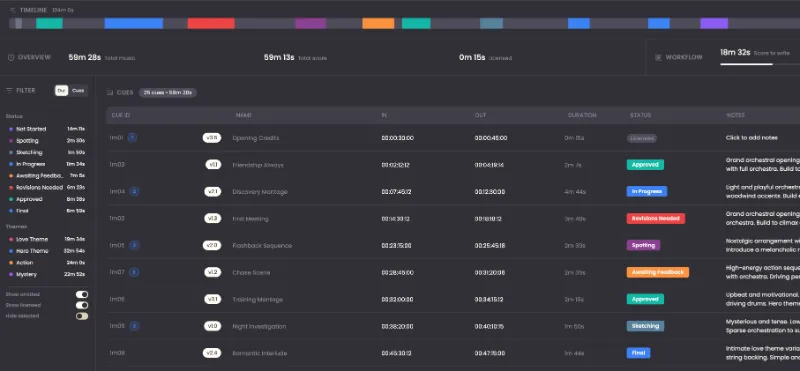
Task: Click the Cues list icon
Action: 110,93
